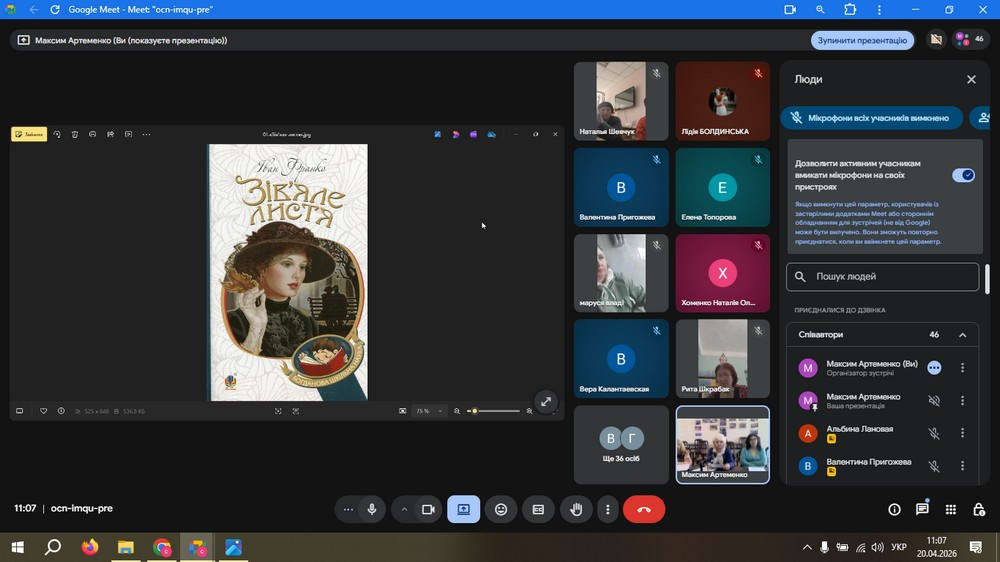Open the three-dot more options call menu

click(x=608, y=509)
